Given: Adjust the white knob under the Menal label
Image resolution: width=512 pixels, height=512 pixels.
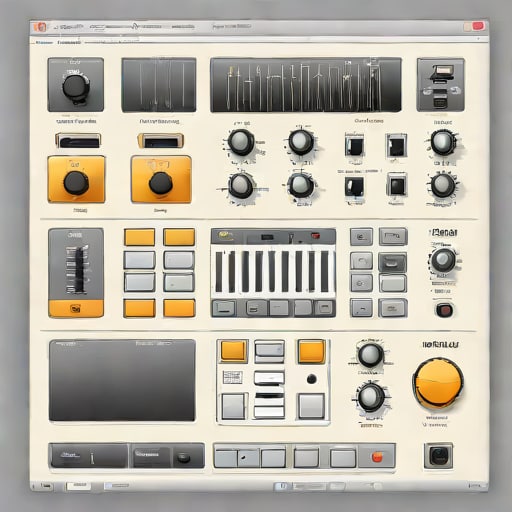Looking at the screenshot, I should pos(443,260).
